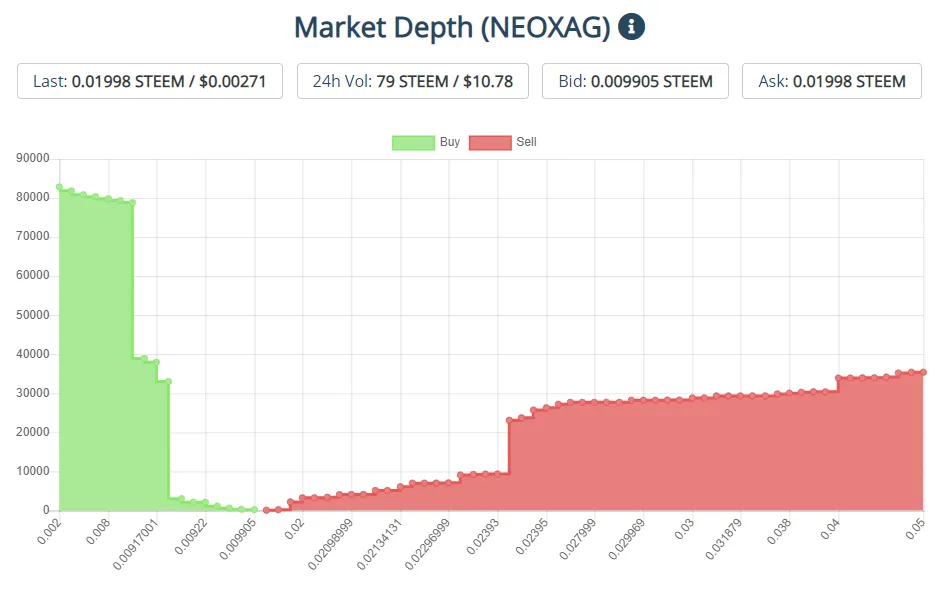Click the Last price box 0.01998 STEEM
The image size is (940, 590).
point(150,81)
